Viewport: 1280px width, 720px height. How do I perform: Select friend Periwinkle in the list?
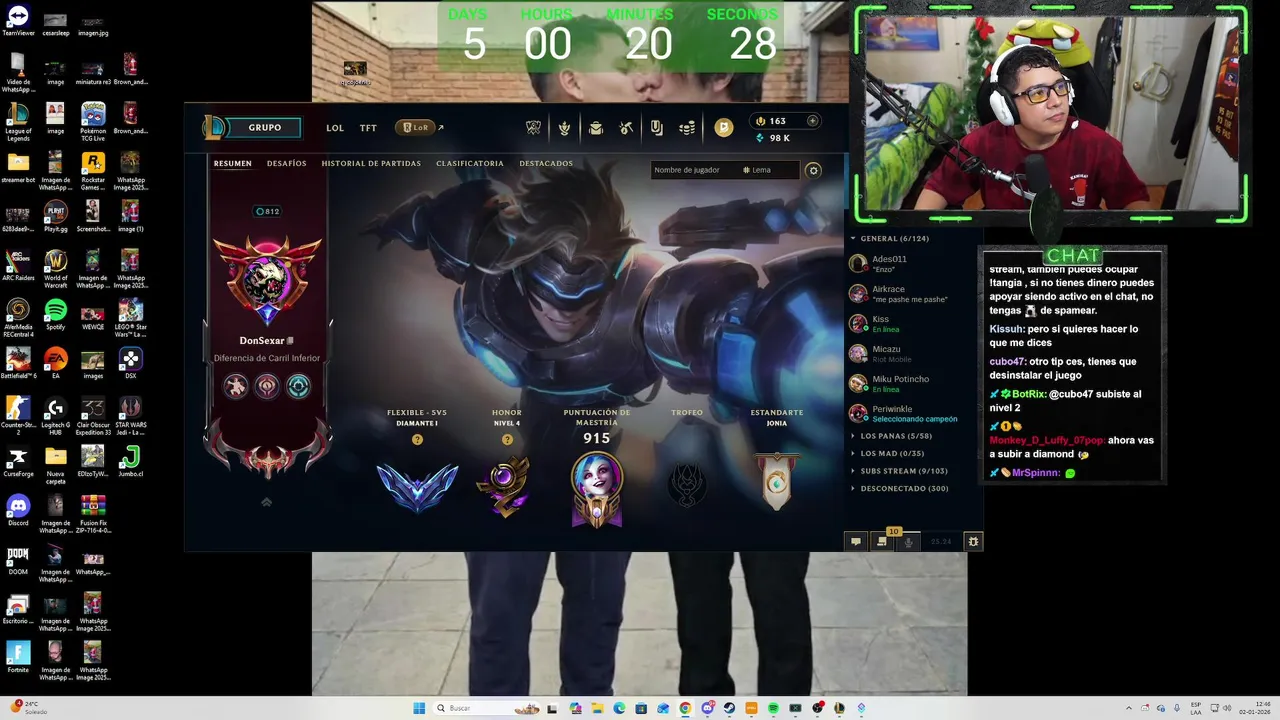910,414
